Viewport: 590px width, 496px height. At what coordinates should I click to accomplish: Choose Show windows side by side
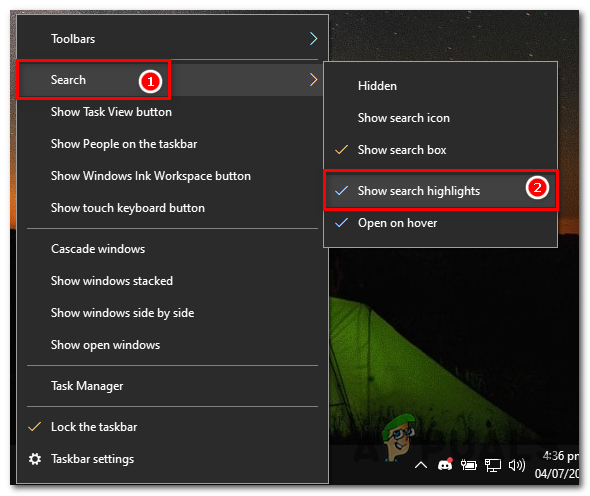[x=172, y=313]
